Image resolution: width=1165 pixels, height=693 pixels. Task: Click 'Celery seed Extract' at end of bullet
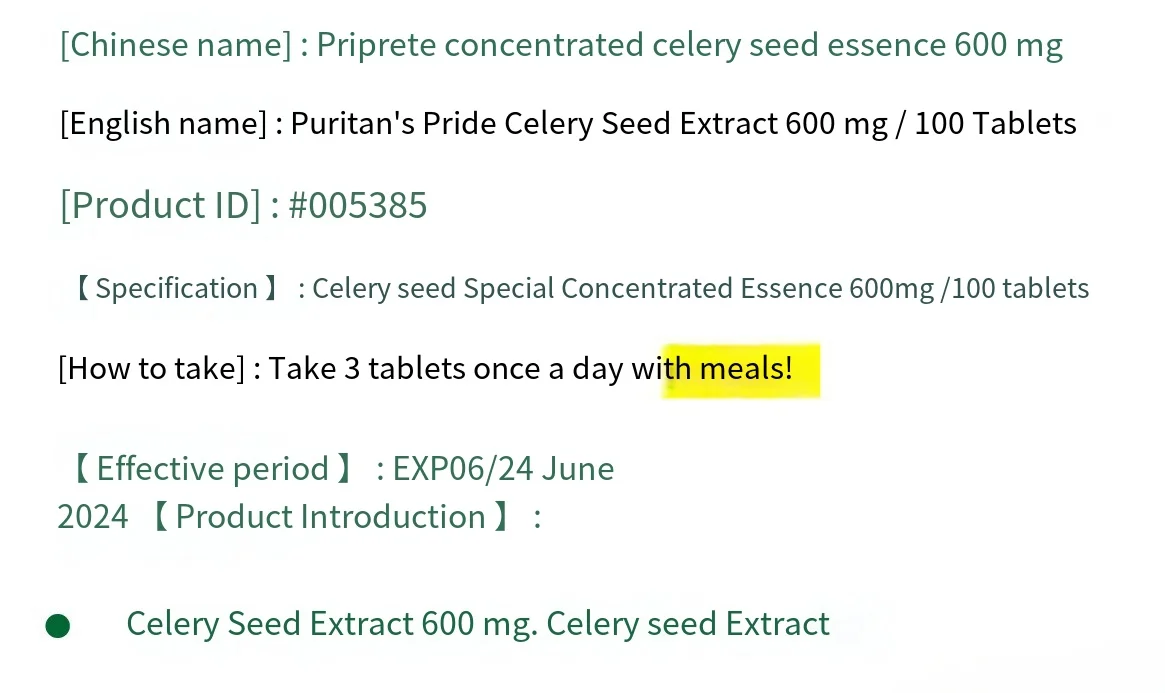pyautogui.click(x=688, y=624)
